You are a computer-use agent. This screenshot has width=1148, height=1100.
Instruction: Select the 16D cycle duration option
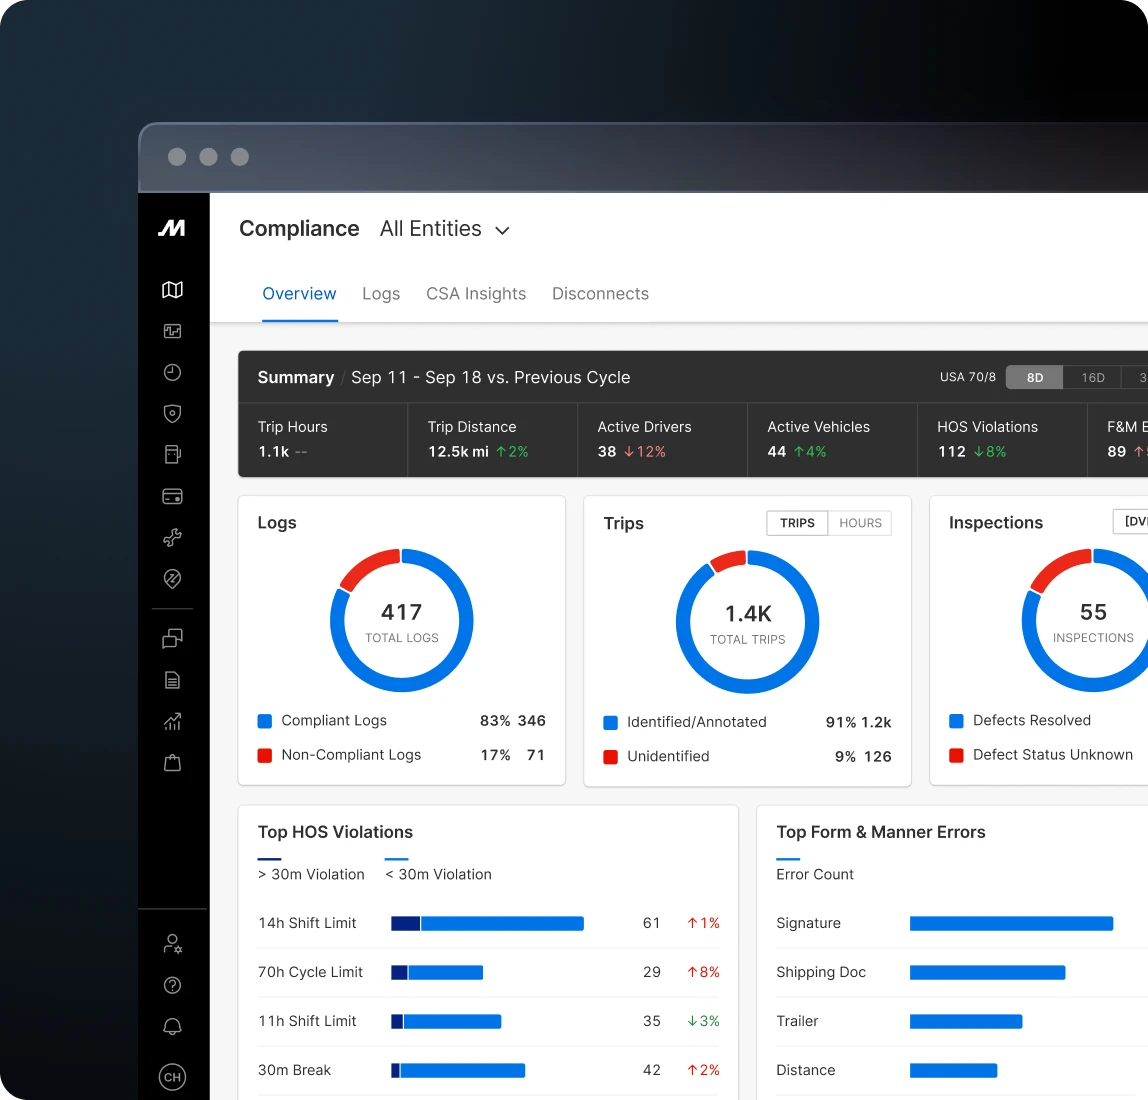(1092, 377)
